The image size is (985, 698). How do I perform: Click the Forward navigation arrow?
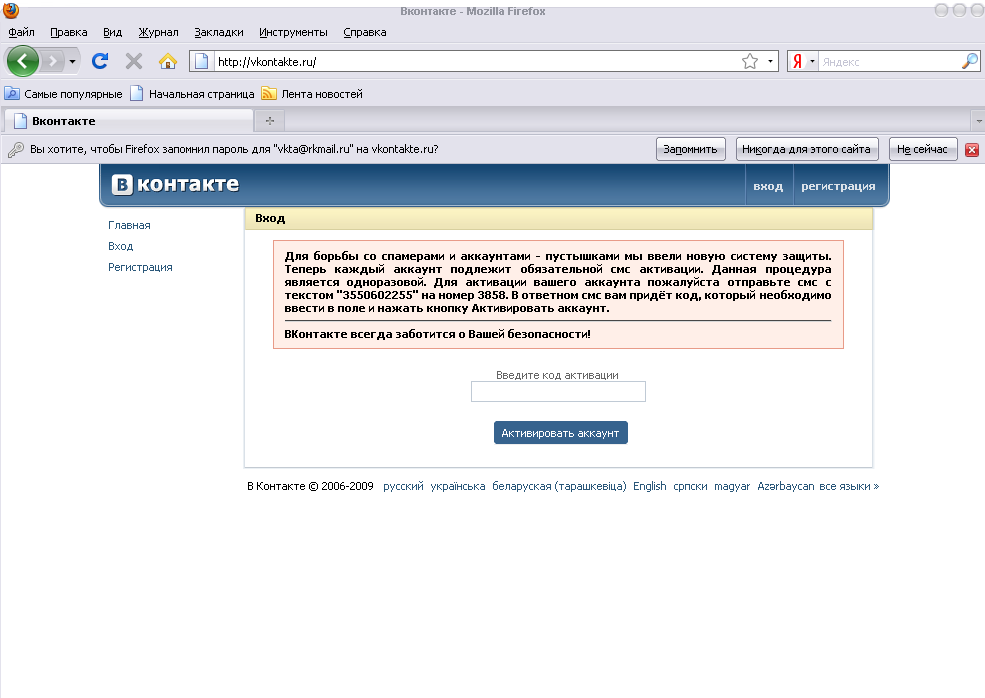click(53, 62)
